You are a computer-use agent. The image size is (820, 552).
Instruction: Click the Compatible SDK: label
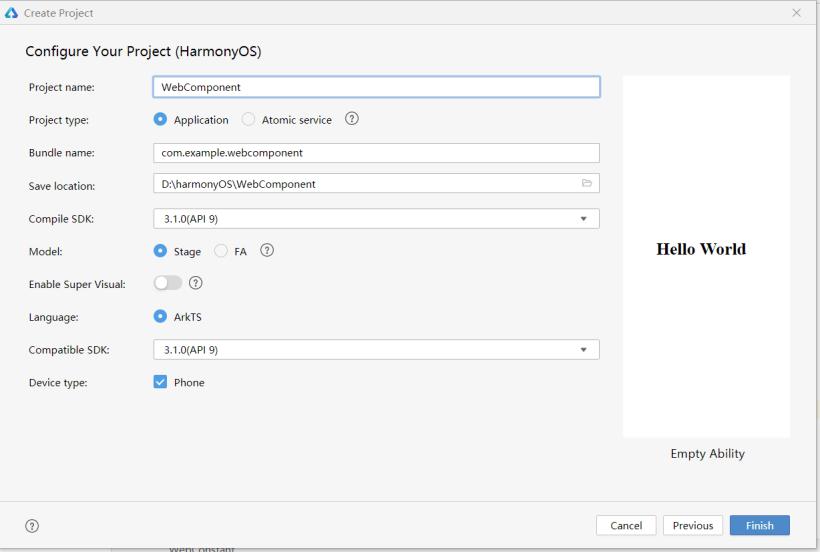[x=69, y=350]
